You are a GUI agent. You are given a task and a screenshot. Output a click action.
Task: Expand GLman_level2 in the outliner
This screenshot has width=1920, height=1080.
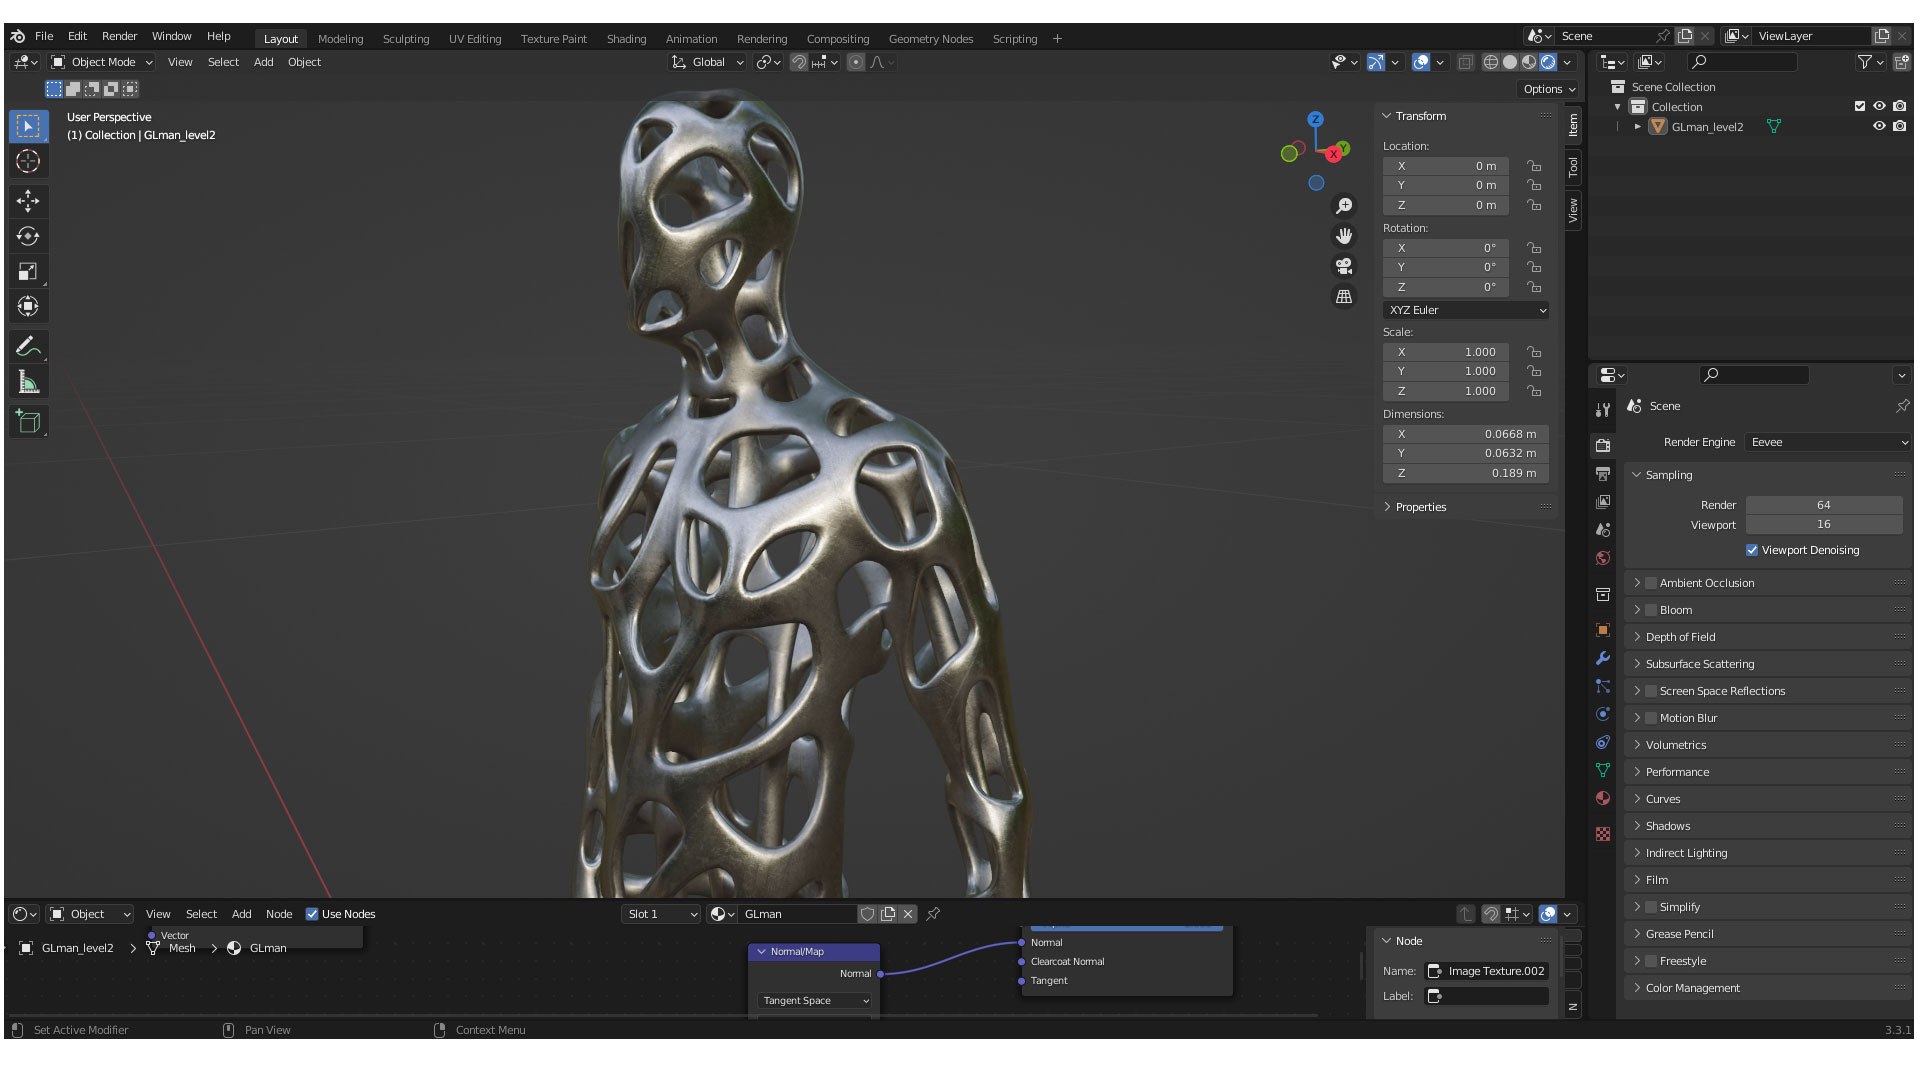pyautogui.click(x=1637, y=127)
